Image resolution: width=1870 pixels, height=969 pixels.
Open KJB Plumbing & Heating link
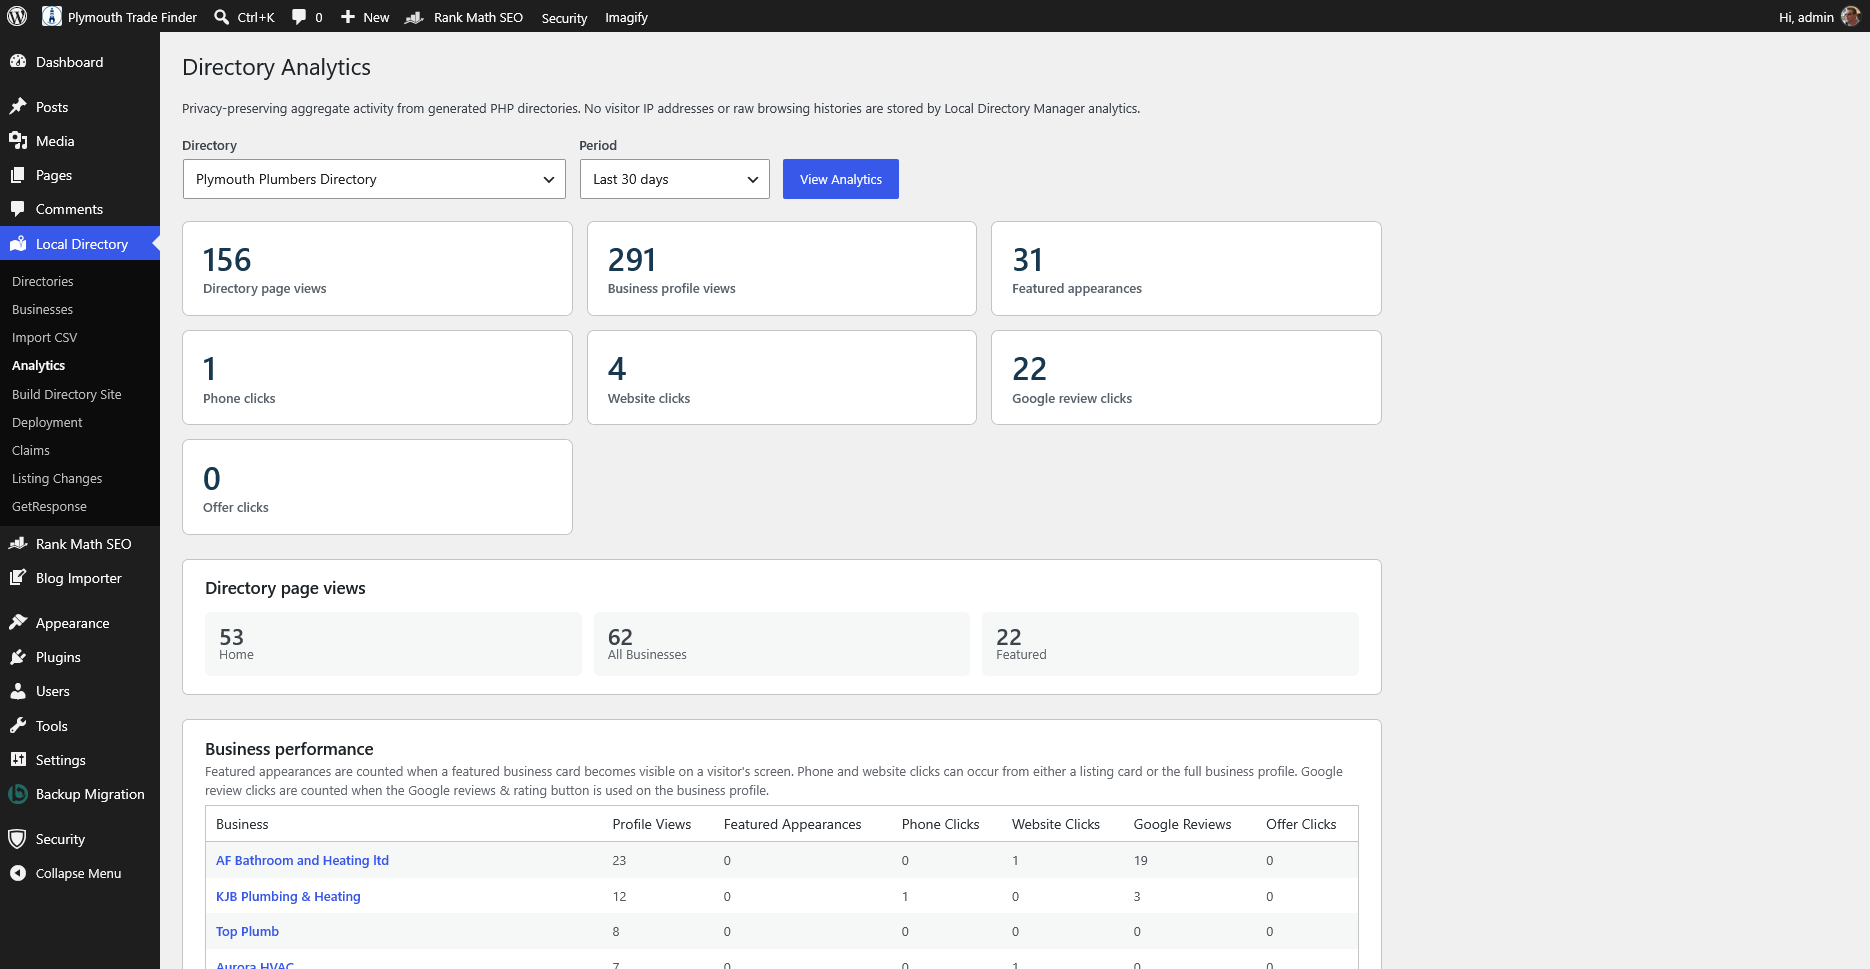pyautogui.click(x=288, y=896)
